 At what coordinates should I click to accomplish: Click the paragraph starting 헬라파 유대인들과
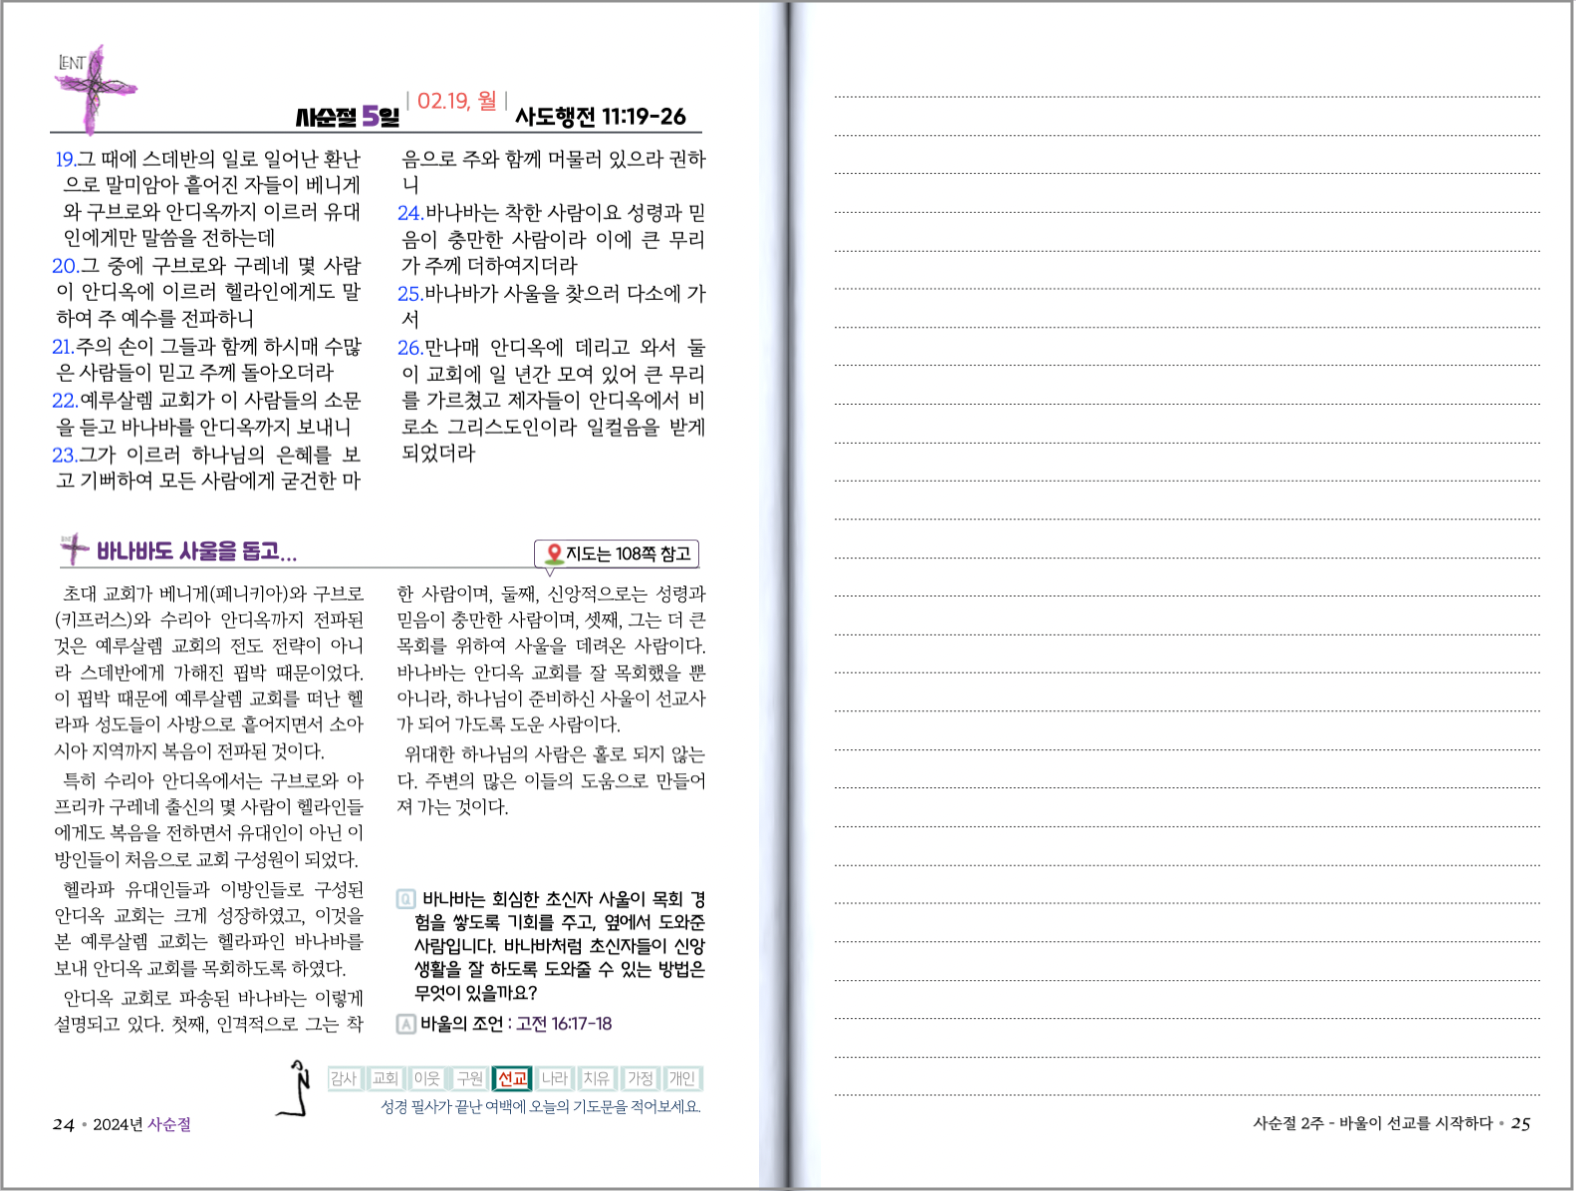[x=209, y=928]
